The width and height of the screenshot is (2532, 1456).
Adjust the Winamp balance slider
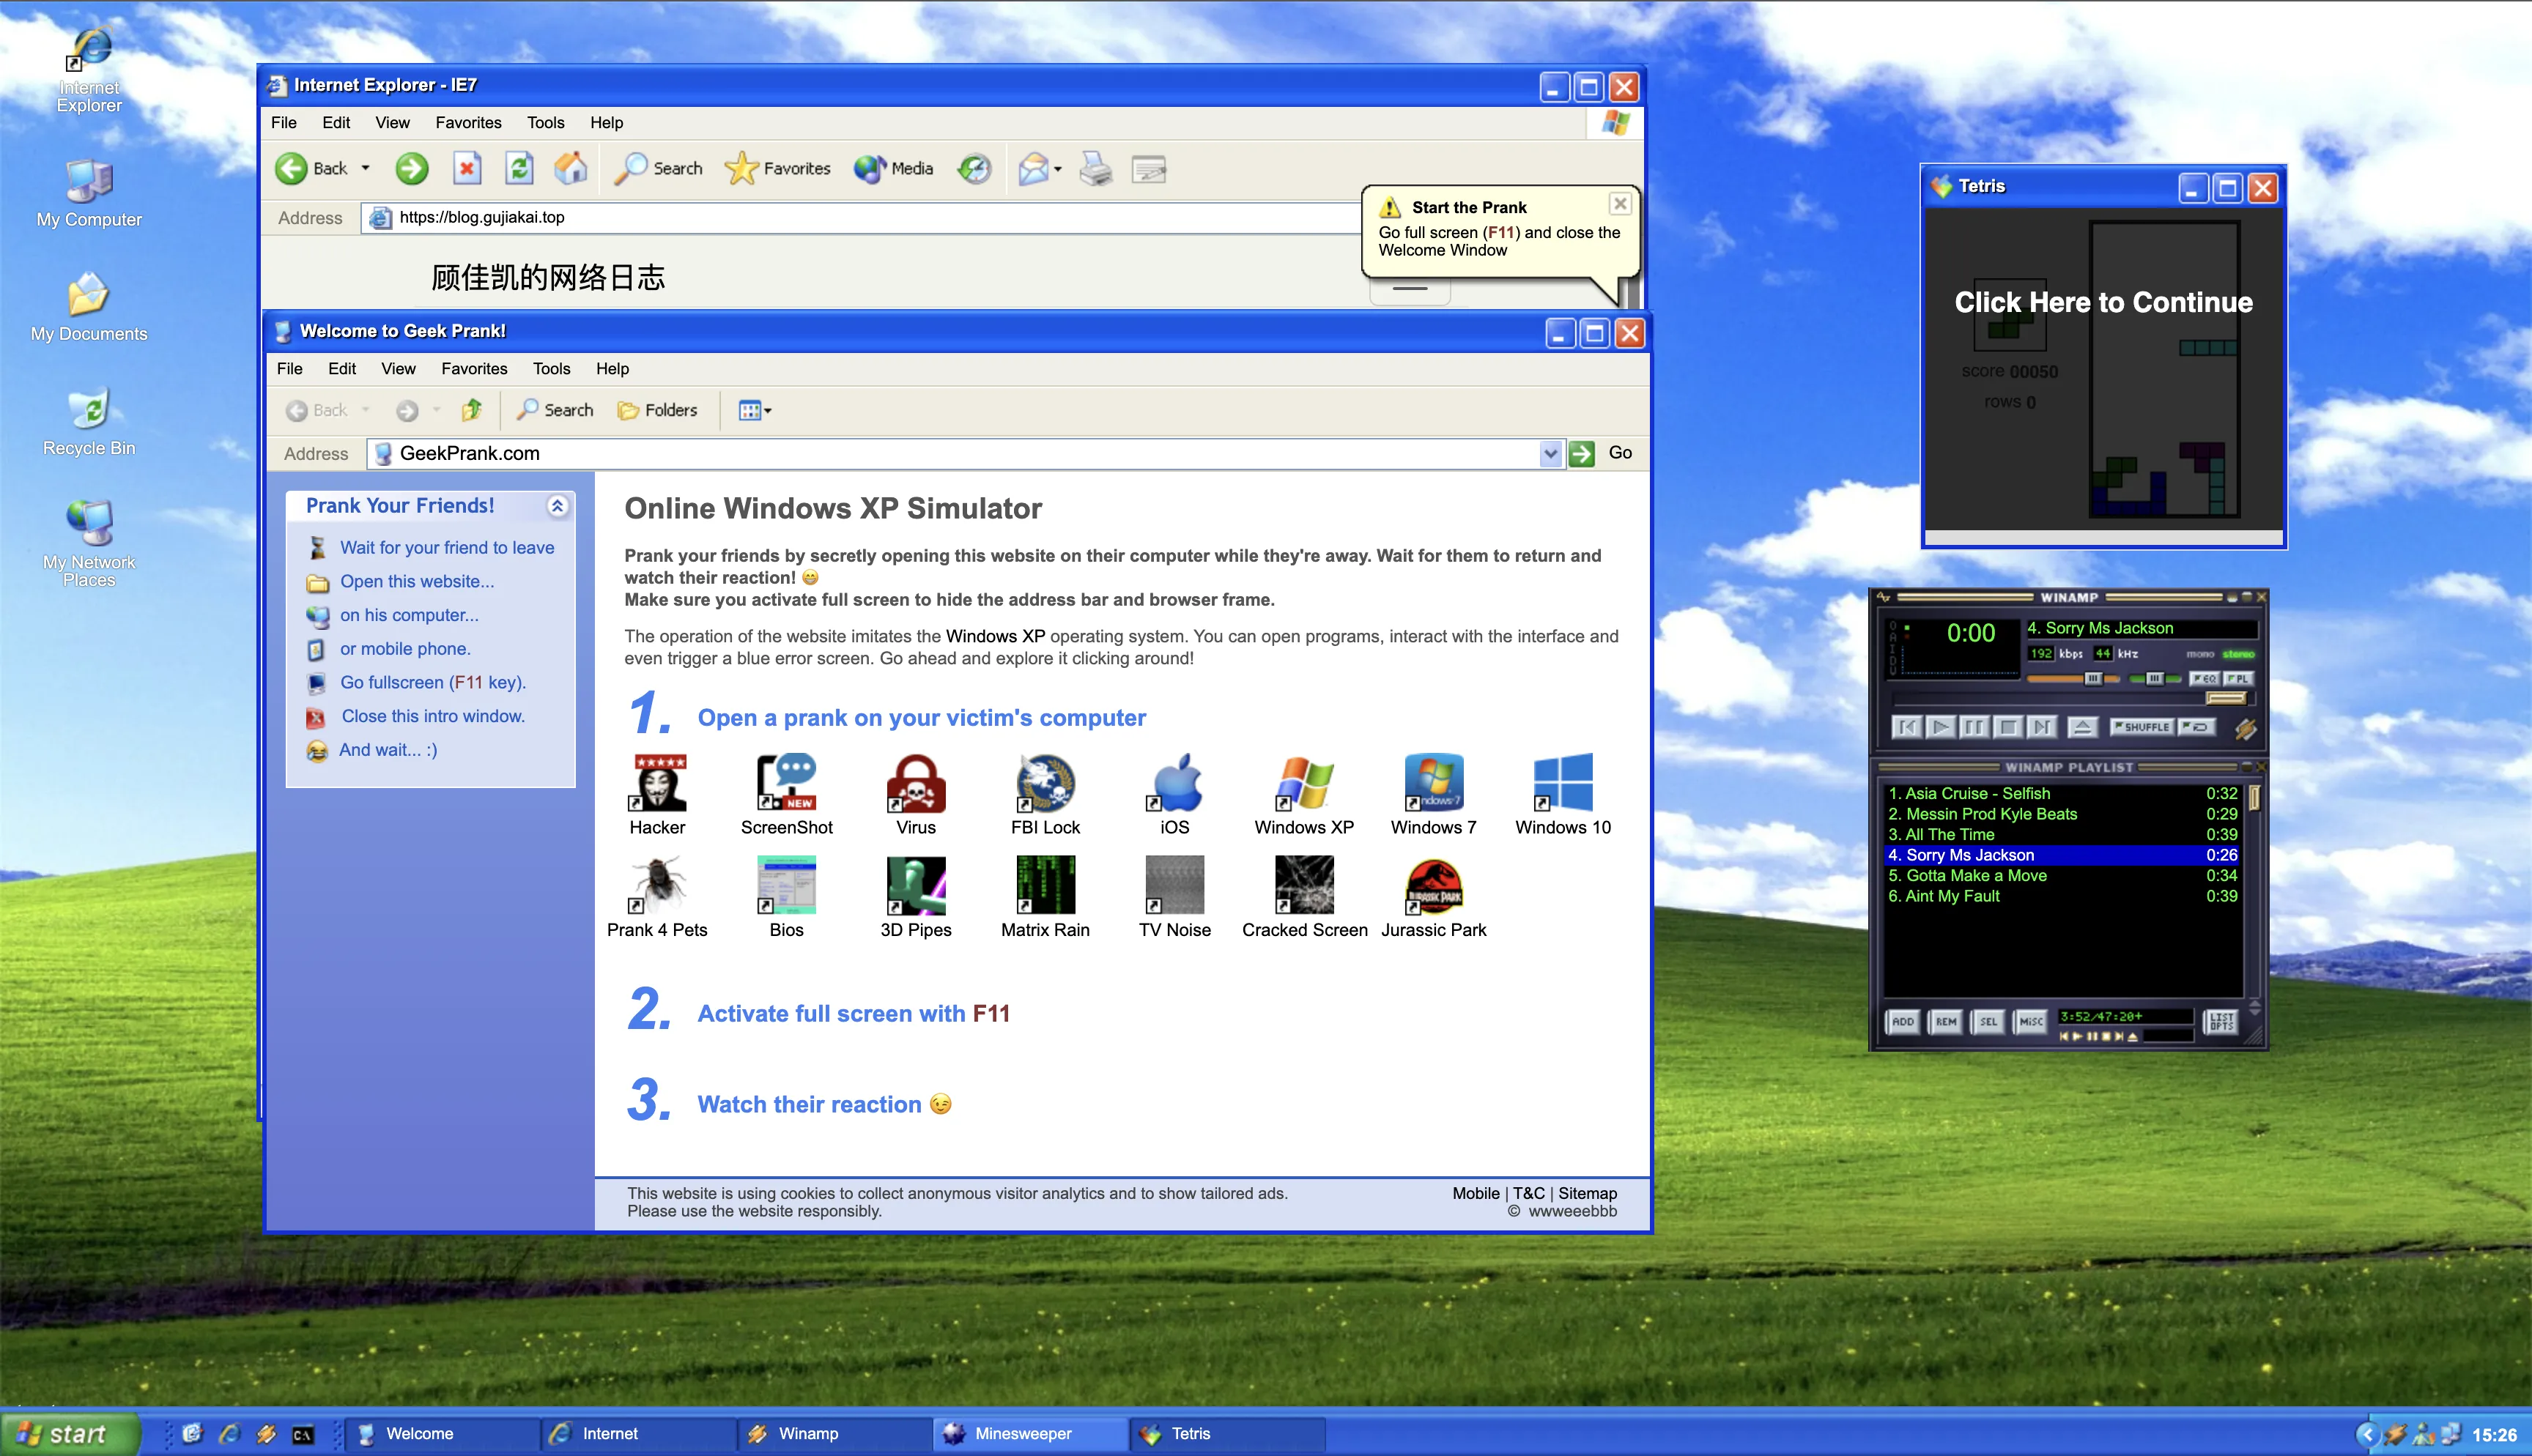tap(2153, 679)
